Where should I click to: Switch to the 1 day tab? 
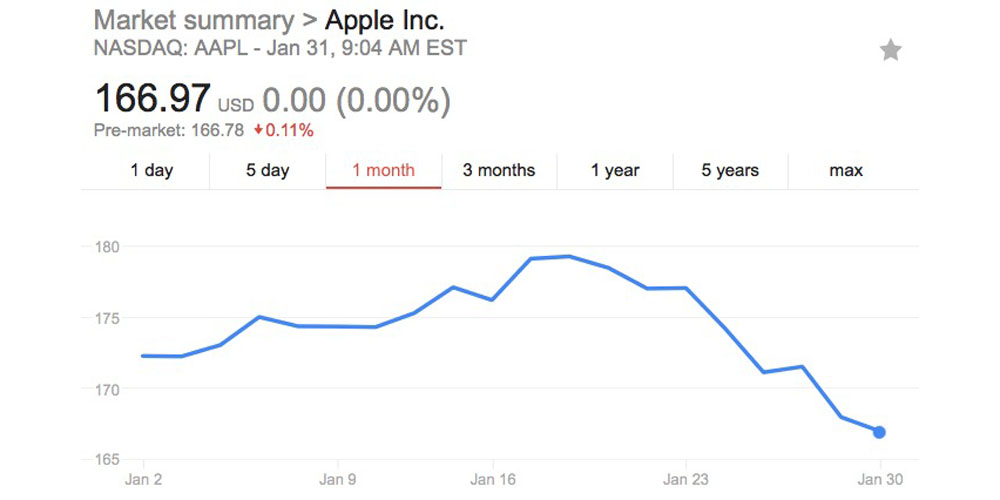(x=151, y=170)
